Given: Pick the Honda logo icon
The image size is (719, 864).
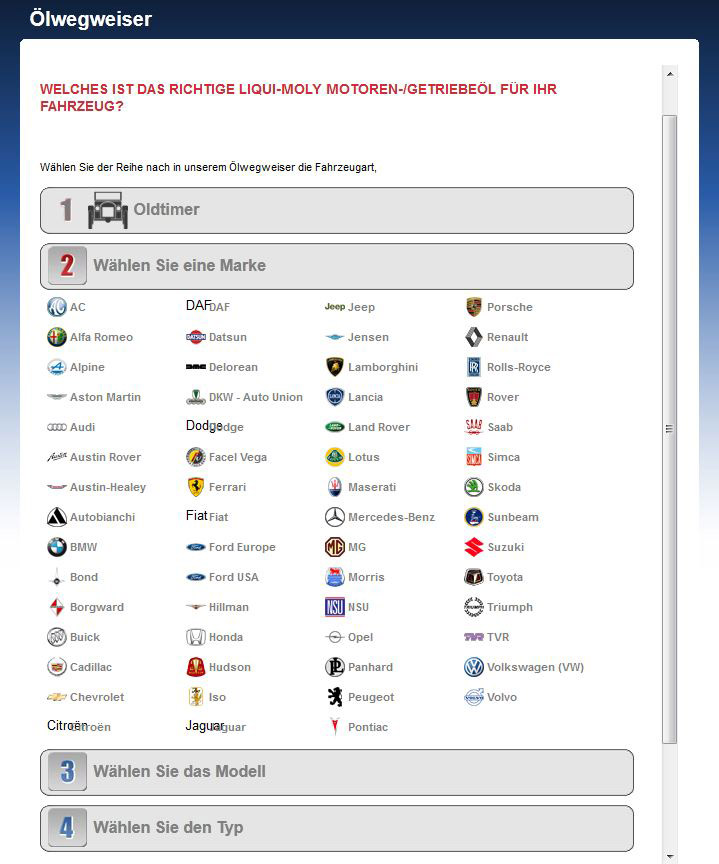Looking at the screenshot, I should pos(196,637).
